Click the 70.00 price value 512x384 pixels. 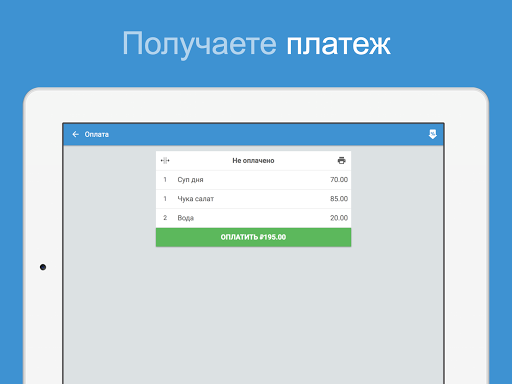pos(339,180)
